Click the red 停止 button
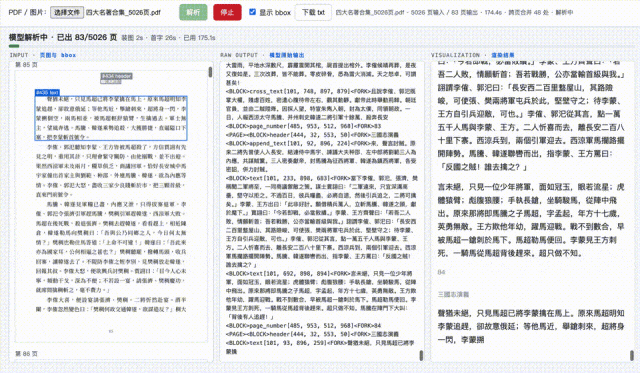This screenshot has height=373, width=640. coord(227,12)
